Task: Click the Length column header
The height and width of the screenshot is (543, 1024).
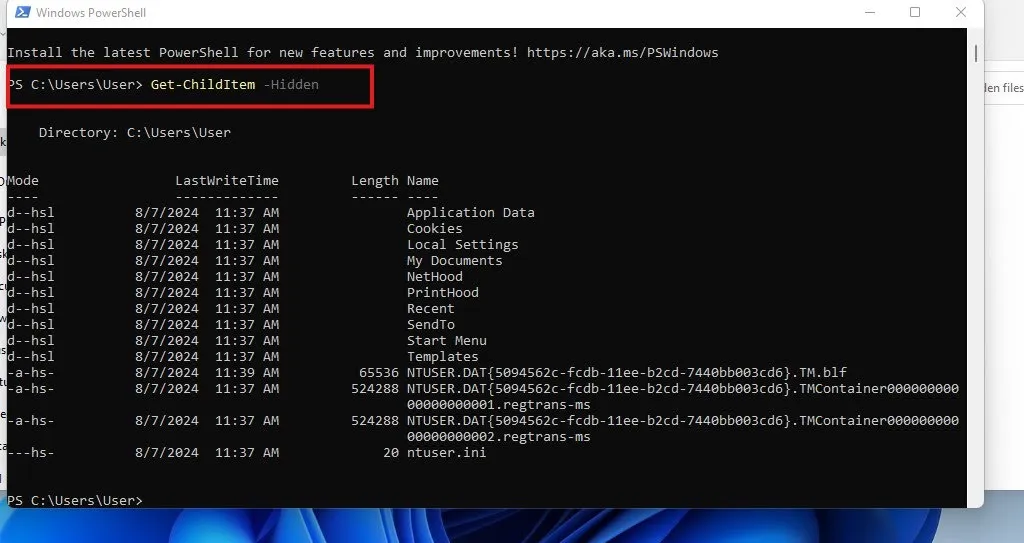Action: [x=374, y=181]
